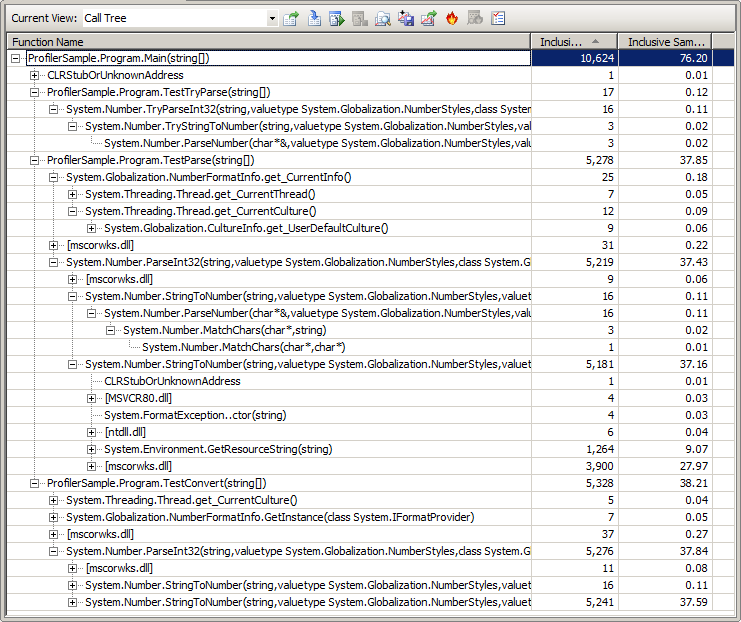
Task: Expand the CultureInfo.get_UserDefaultCulture node
Action: pyautogui.click(x=91, y=229)
